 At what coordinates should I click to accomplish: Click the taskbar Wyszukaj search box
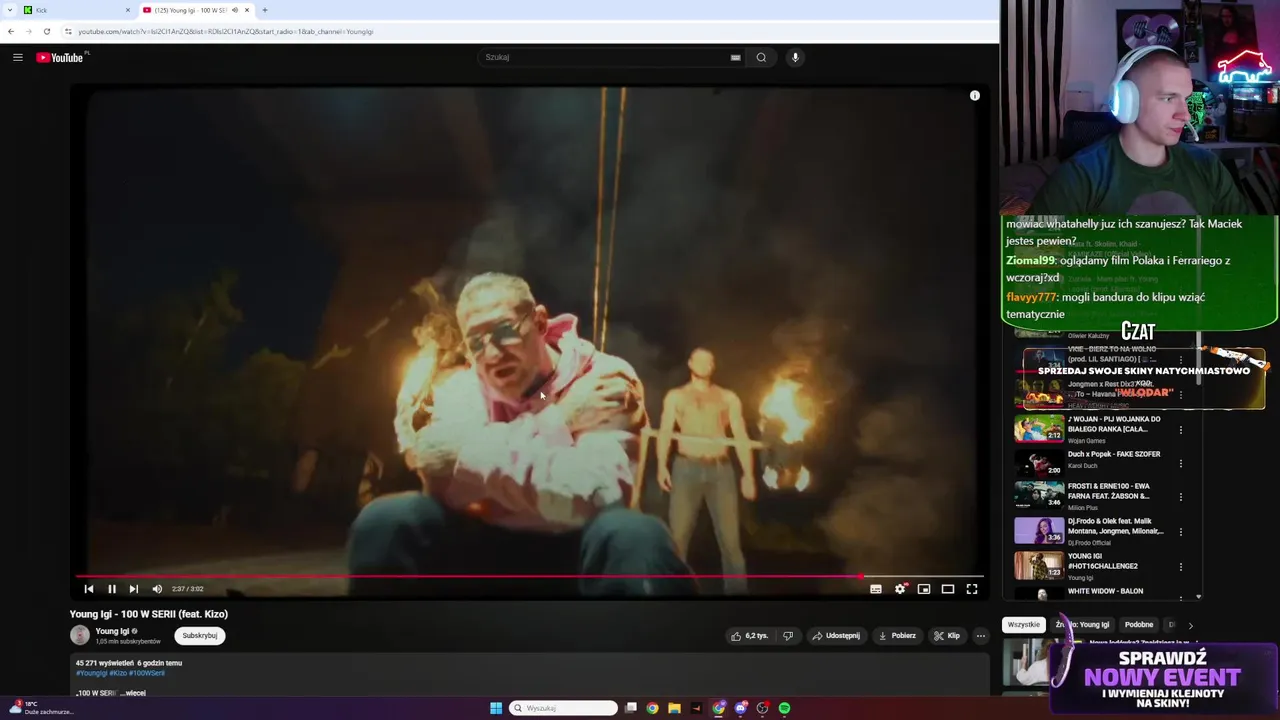pyautogui.click(x=563, y=708)
